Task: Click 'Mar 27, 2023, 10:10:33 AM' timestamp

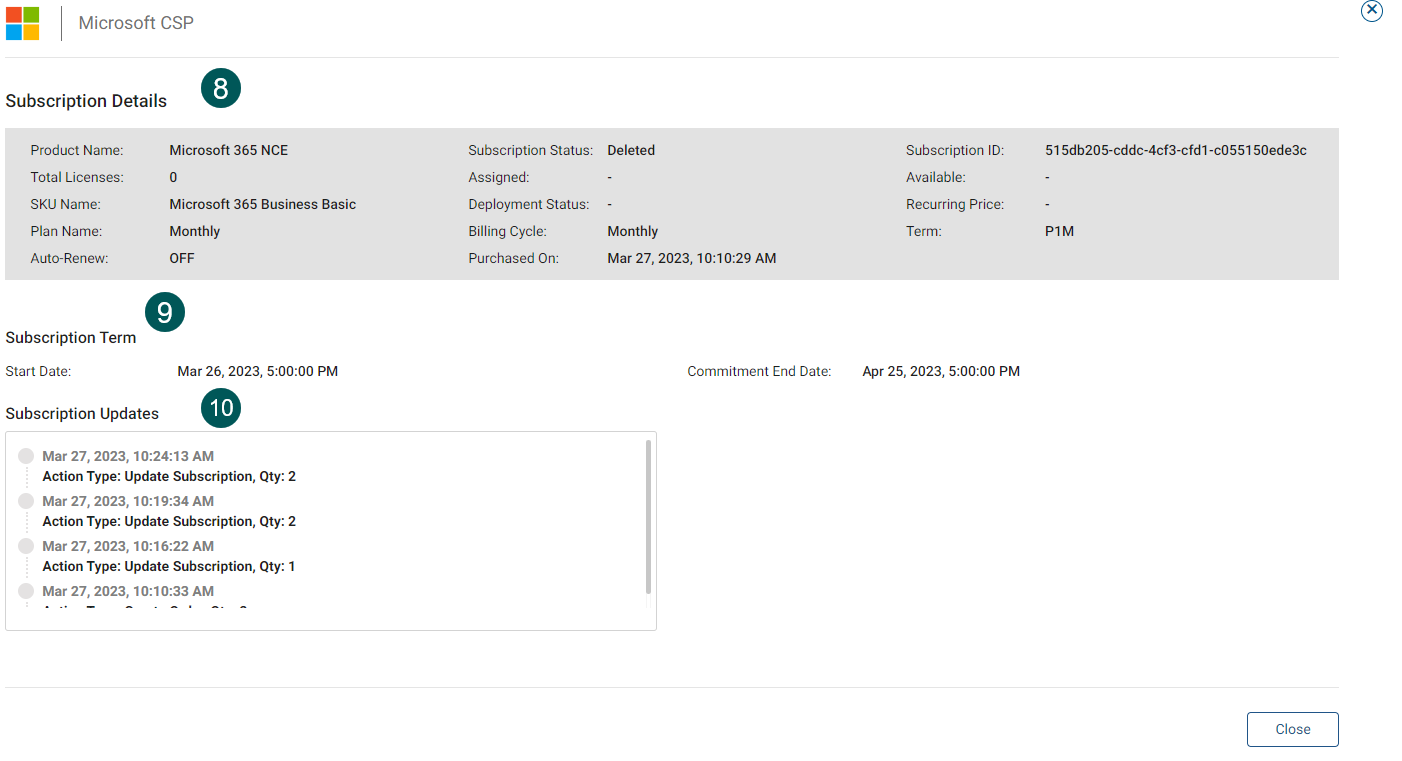Action: (x=128, y=591)
